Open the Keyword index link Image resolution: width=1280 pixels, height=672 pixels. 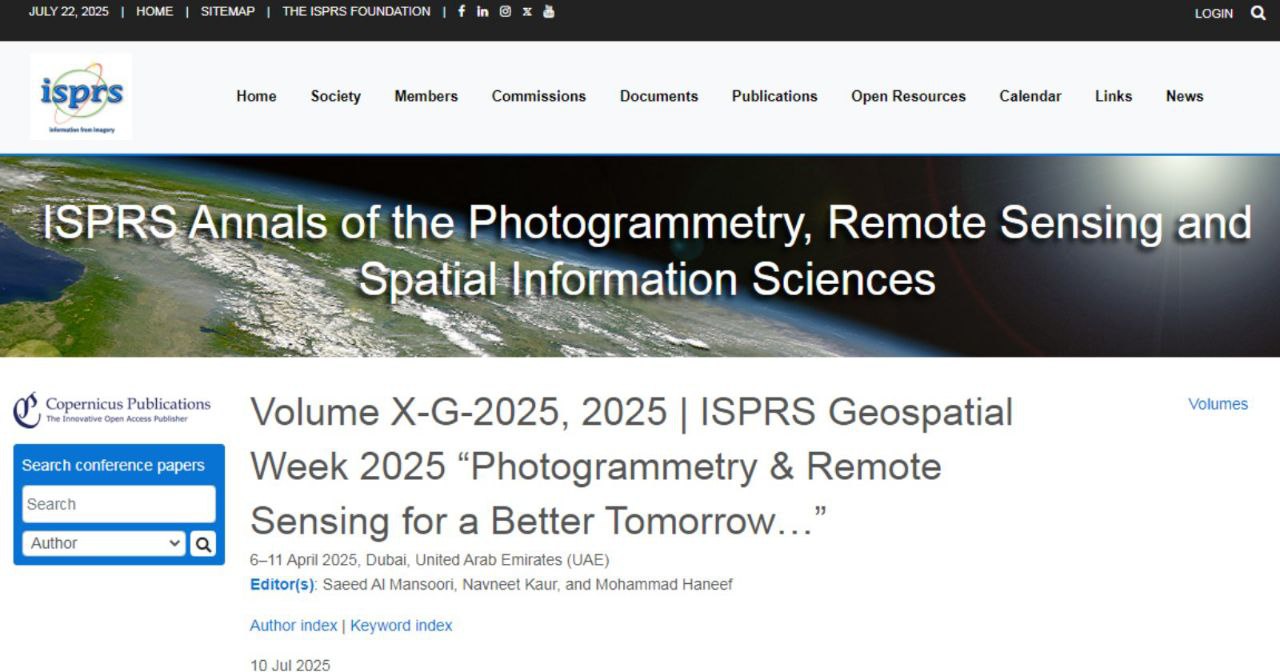[401, 626]
